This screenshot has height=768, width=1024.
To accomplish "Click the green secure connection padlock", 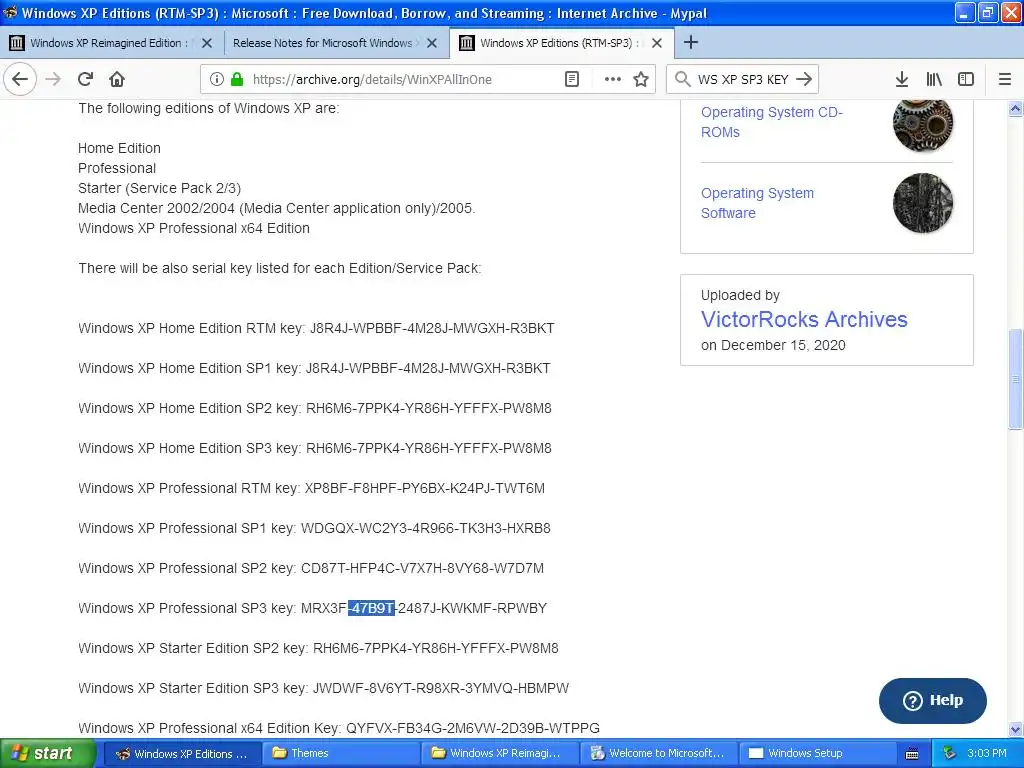I will pos(236,79).
